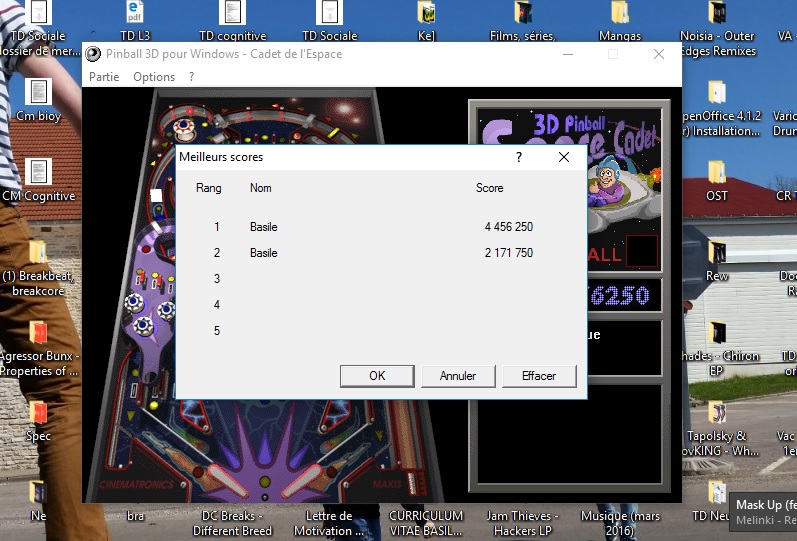Open the TD L3 PDF file
This screenshot has width=797, height=541.
click(133, 13)
